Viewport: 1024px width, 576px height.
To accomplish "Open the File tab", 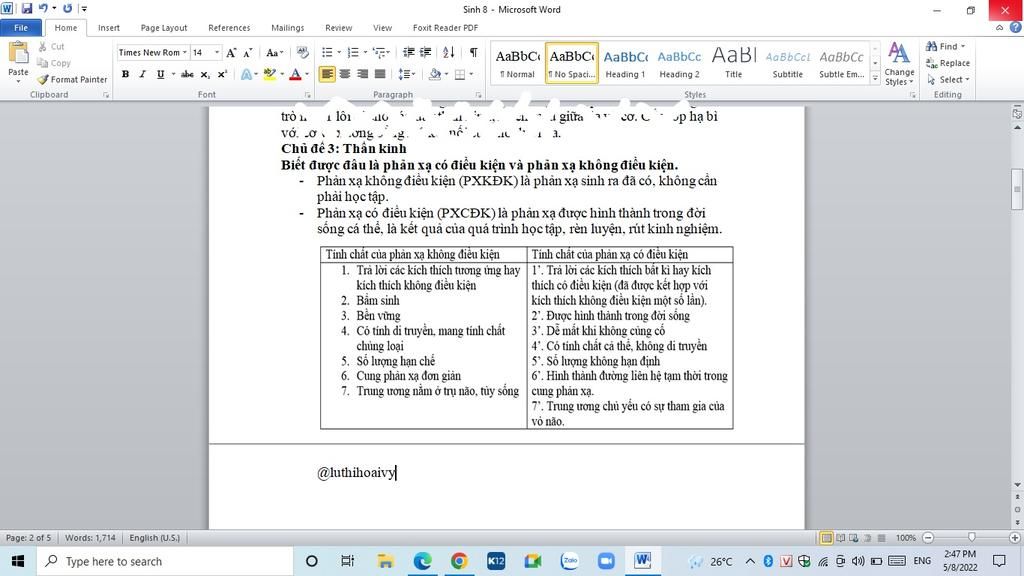I will 21,27.
